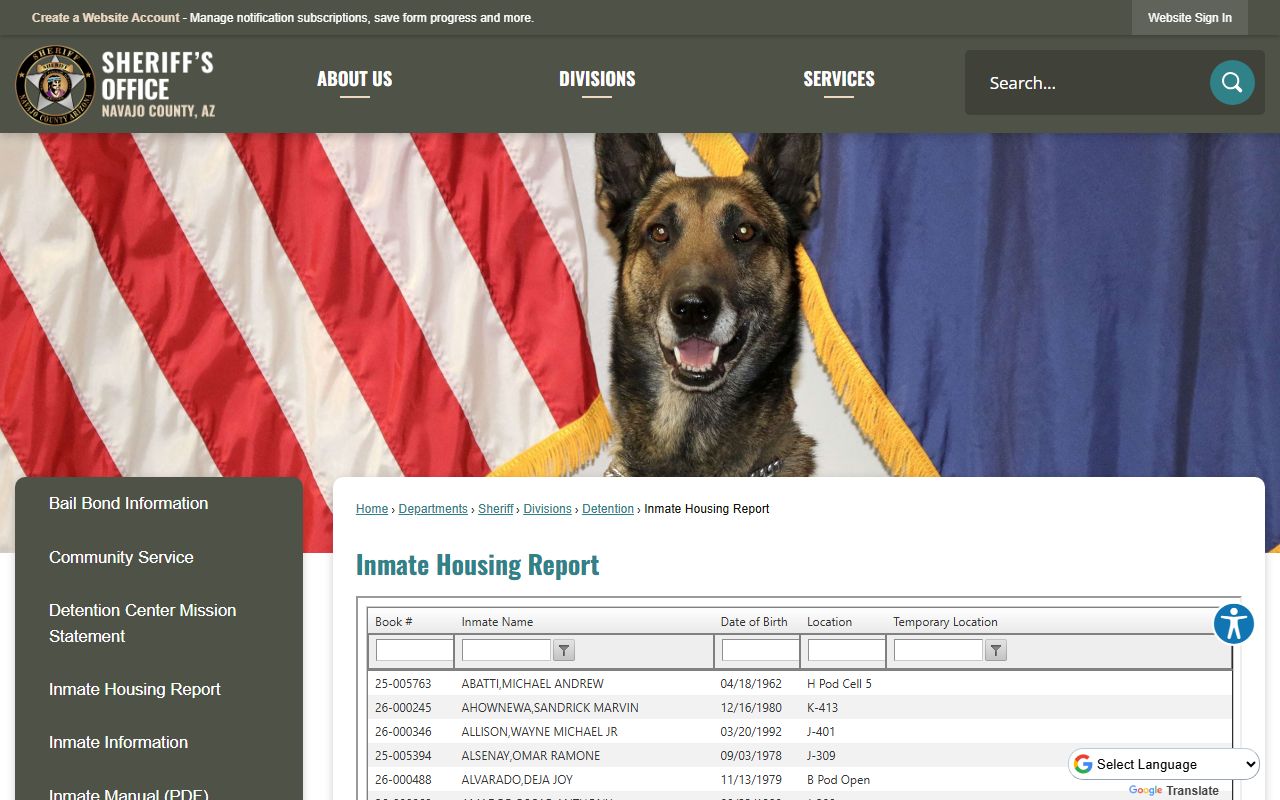Click location J-401

click(x=821, y=732)
